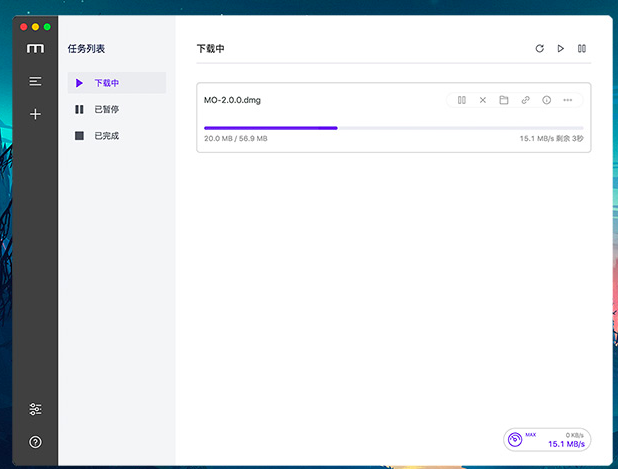
Task: Close the window with red button
Action: point(24,27)
